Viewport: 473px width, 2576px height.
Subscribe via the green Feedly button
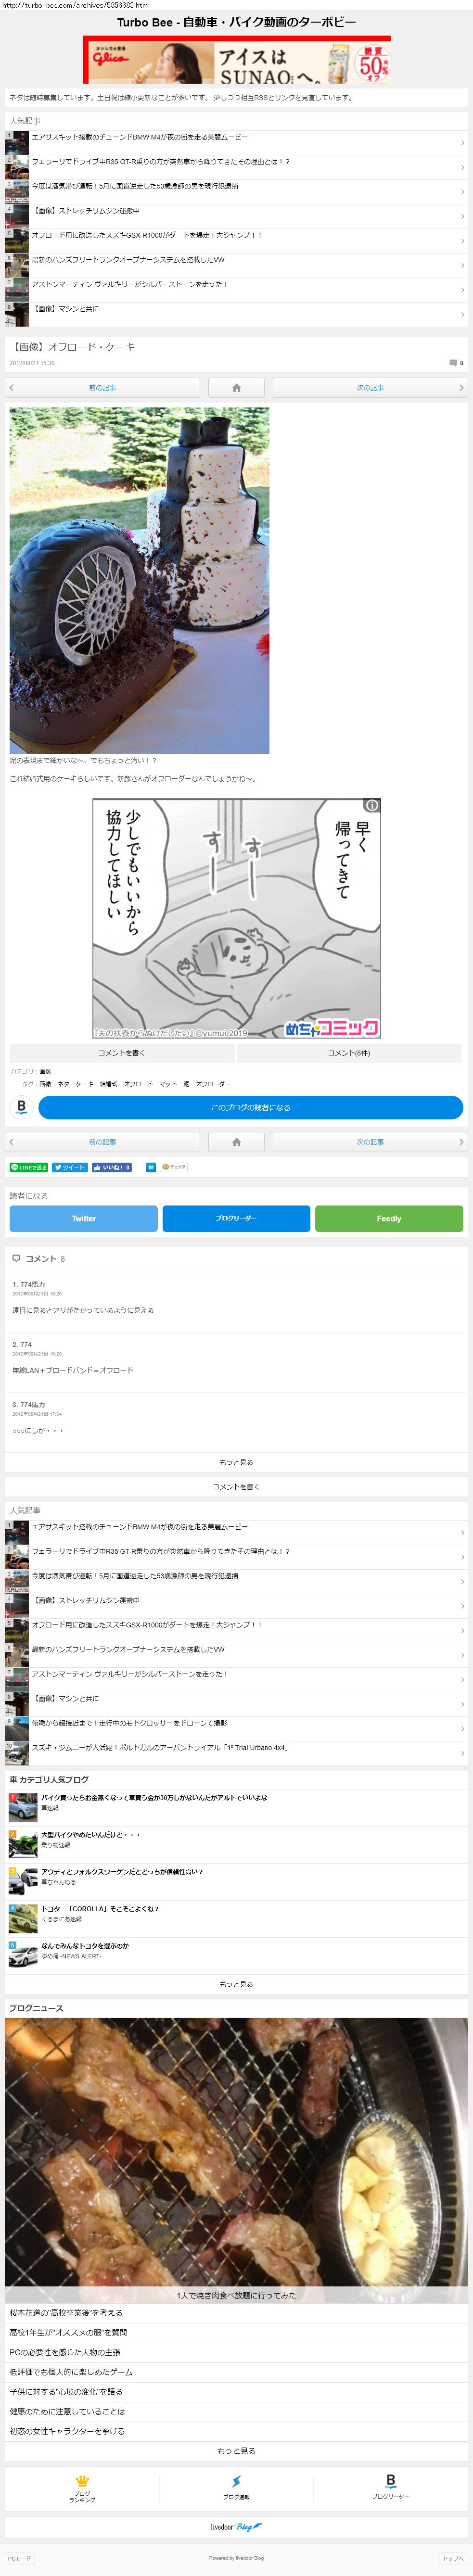click(389, 1218)
